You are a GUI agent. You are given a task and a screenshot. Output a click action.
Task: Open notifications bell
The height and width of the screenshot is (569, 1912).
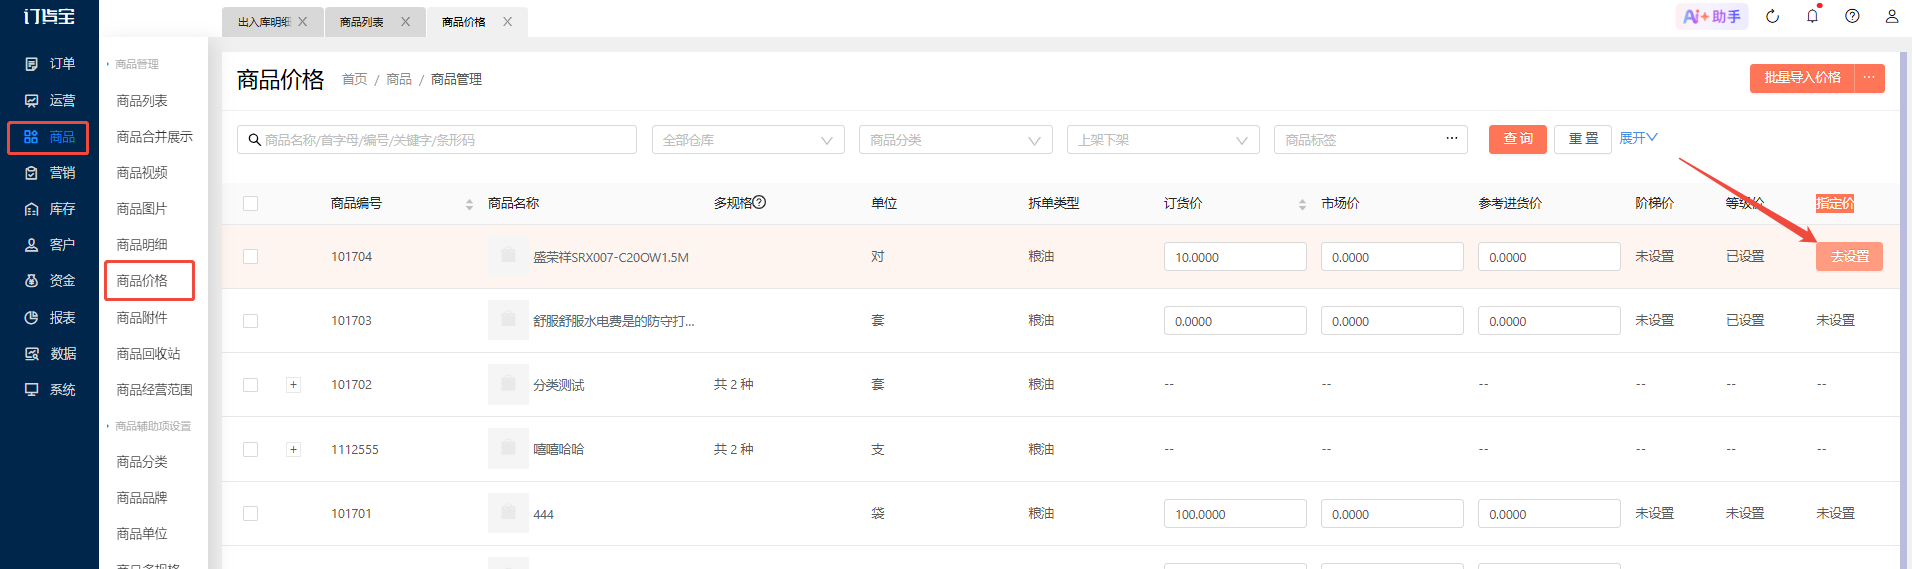(1812, 16)
